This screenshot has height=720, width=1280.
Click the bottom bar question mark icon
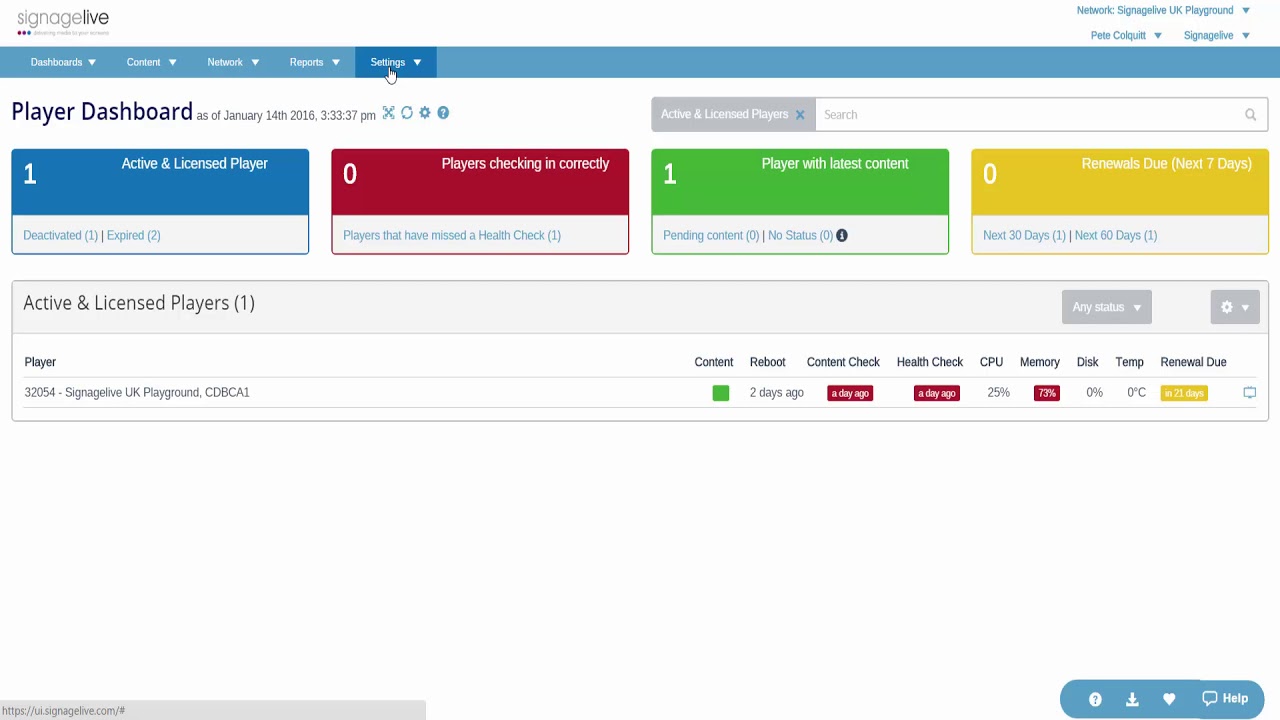[1095, 699]
